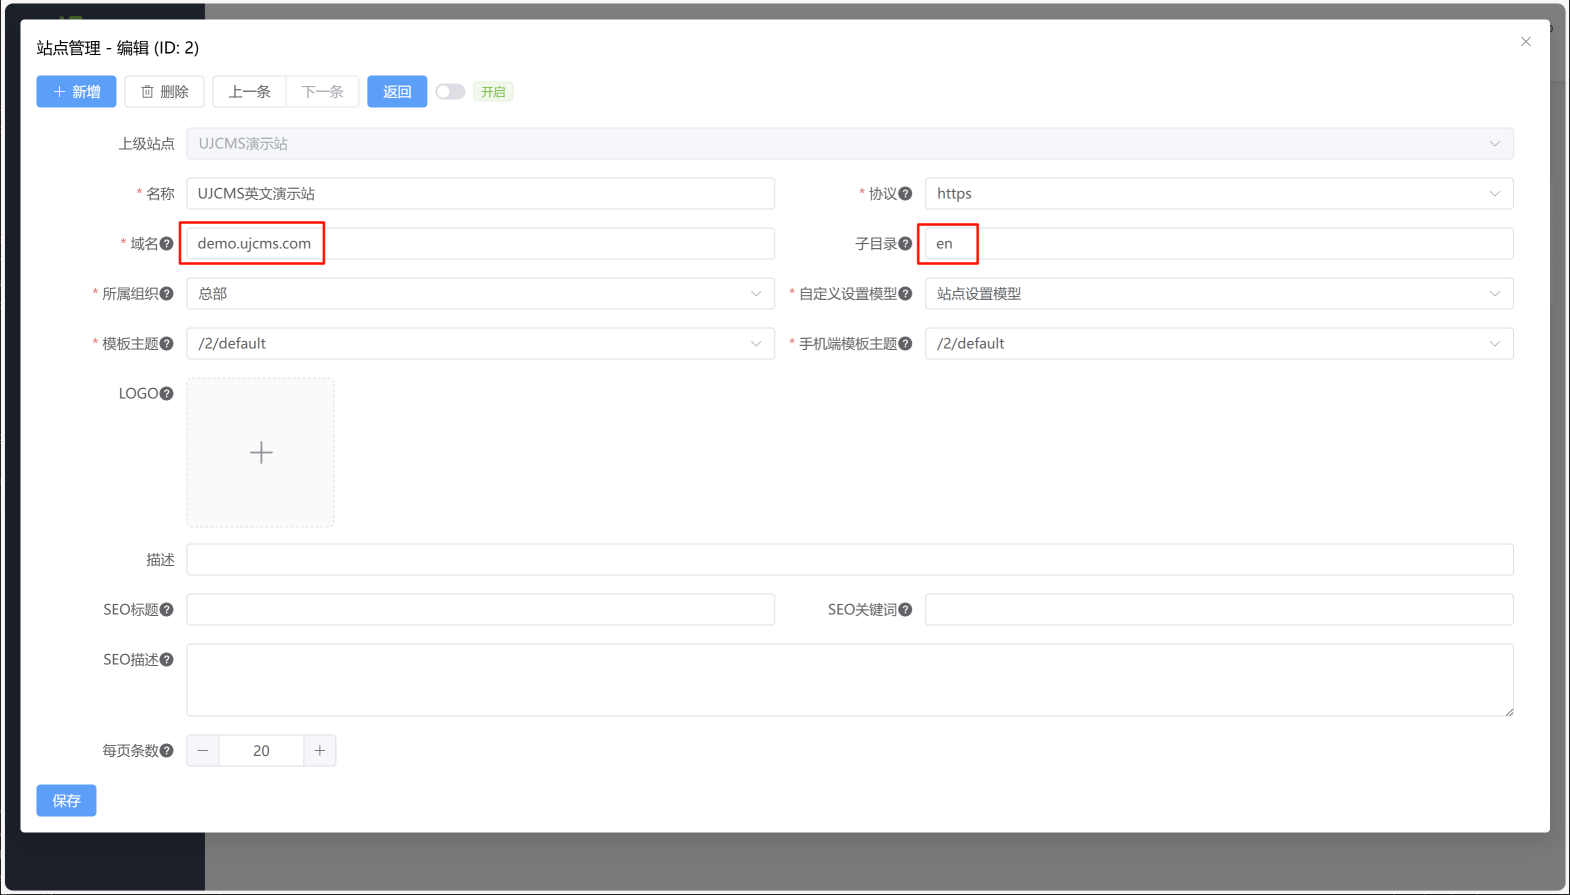
Task: Click help icon beside 协议 label
Action: [905, 194]
